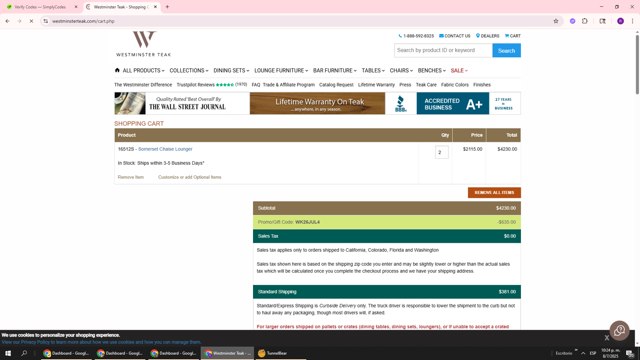Expand the BAR FURNITURE dropdown menu

pos(334,71)
